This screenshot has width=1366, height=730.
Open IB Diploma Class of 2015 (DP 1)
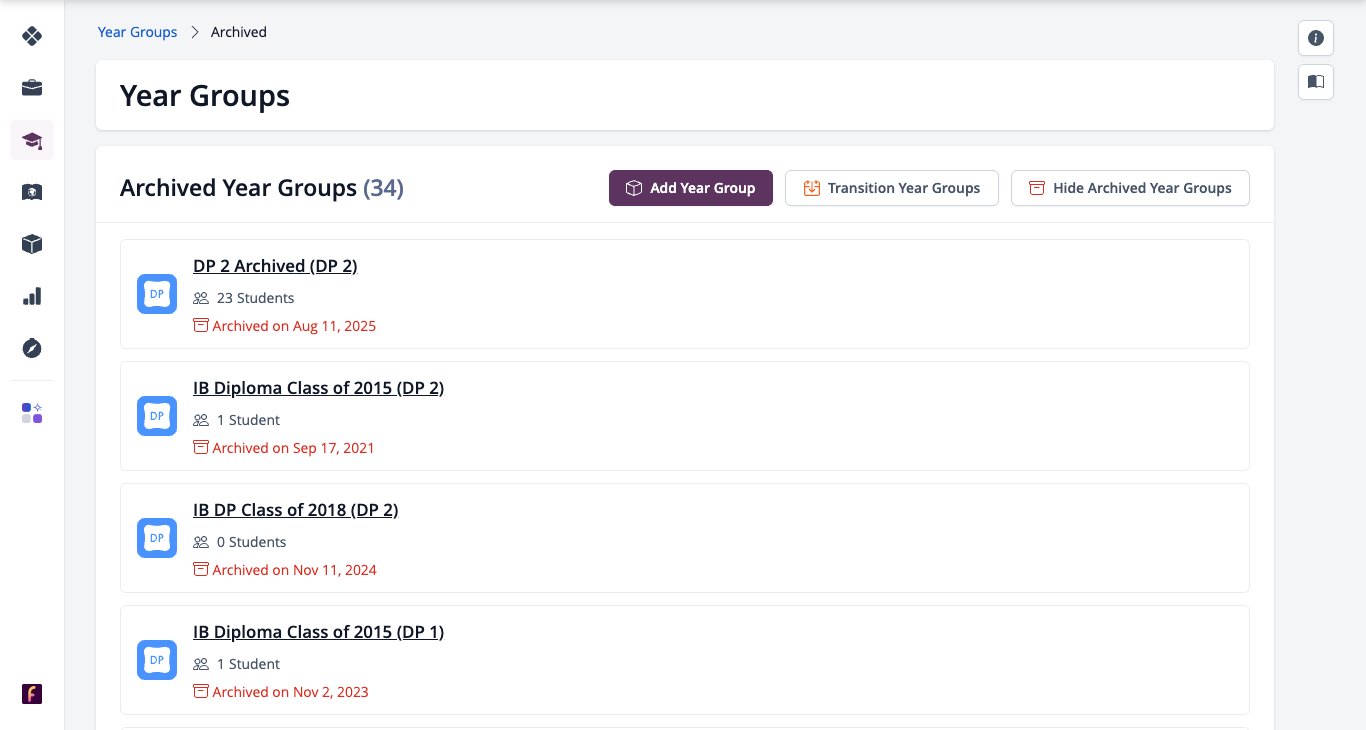(318, 632)
